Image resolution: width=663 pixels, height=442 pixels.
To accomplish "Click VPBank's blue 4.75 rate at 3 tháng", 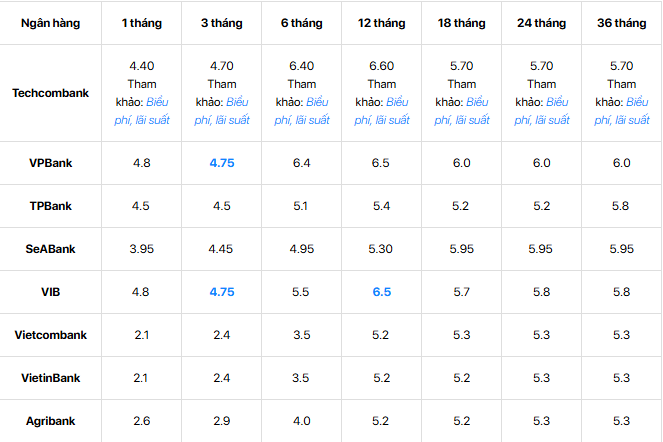I will click(x=222, y=163).
